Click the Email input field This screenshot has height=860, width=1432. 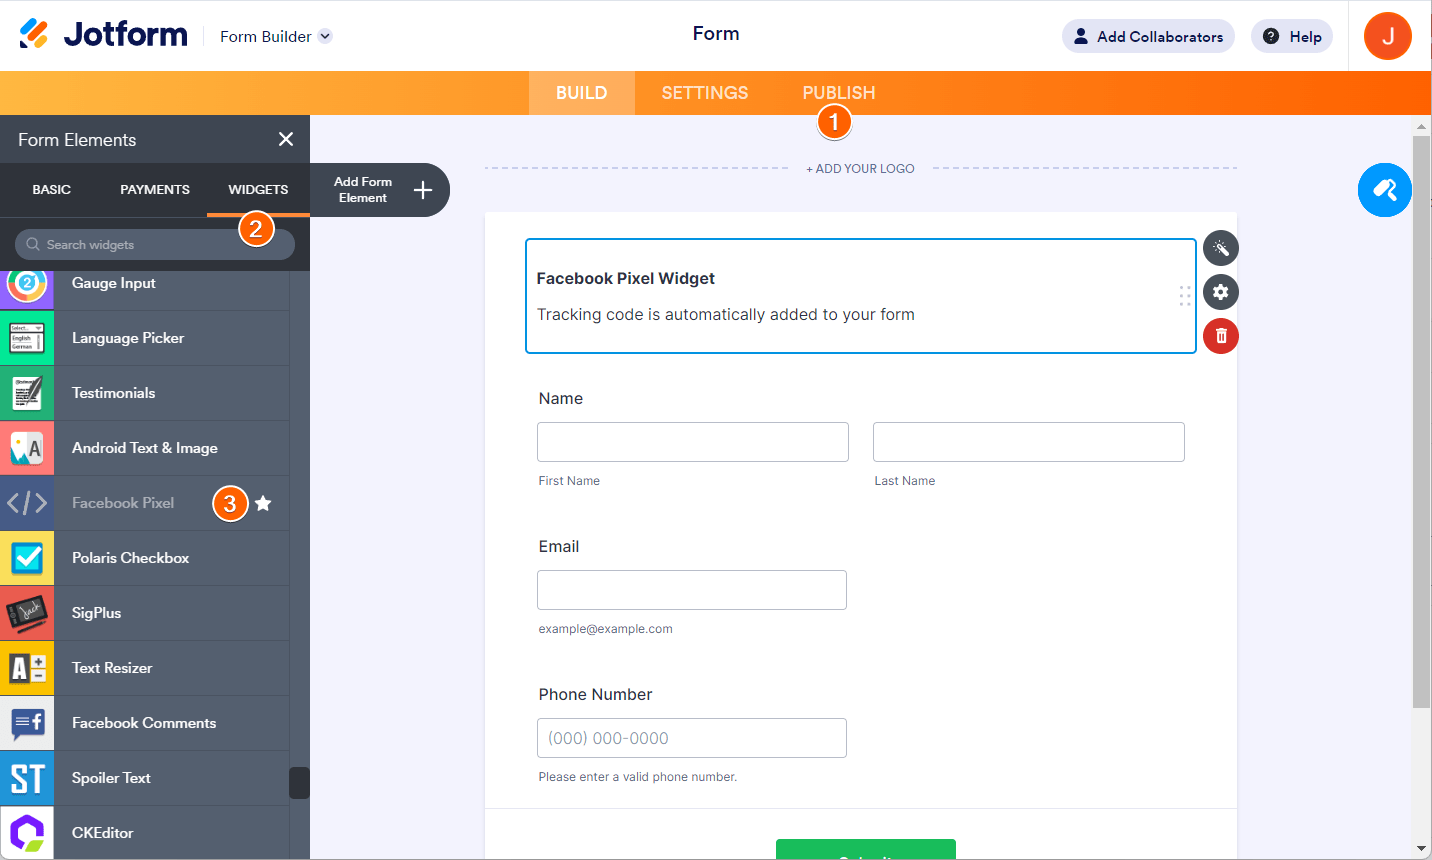691,590
